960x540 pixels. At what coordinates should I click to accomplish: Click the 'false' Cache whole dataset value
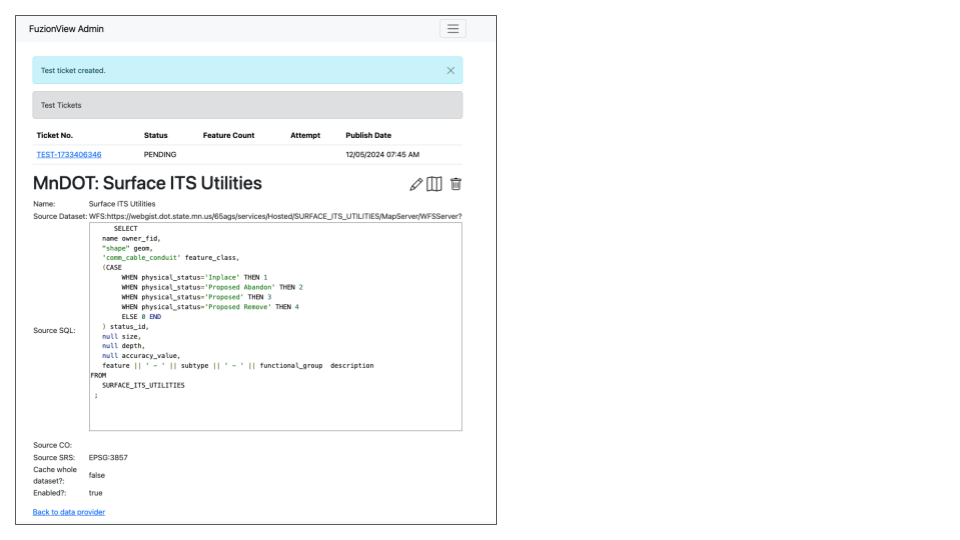[97, 475]
